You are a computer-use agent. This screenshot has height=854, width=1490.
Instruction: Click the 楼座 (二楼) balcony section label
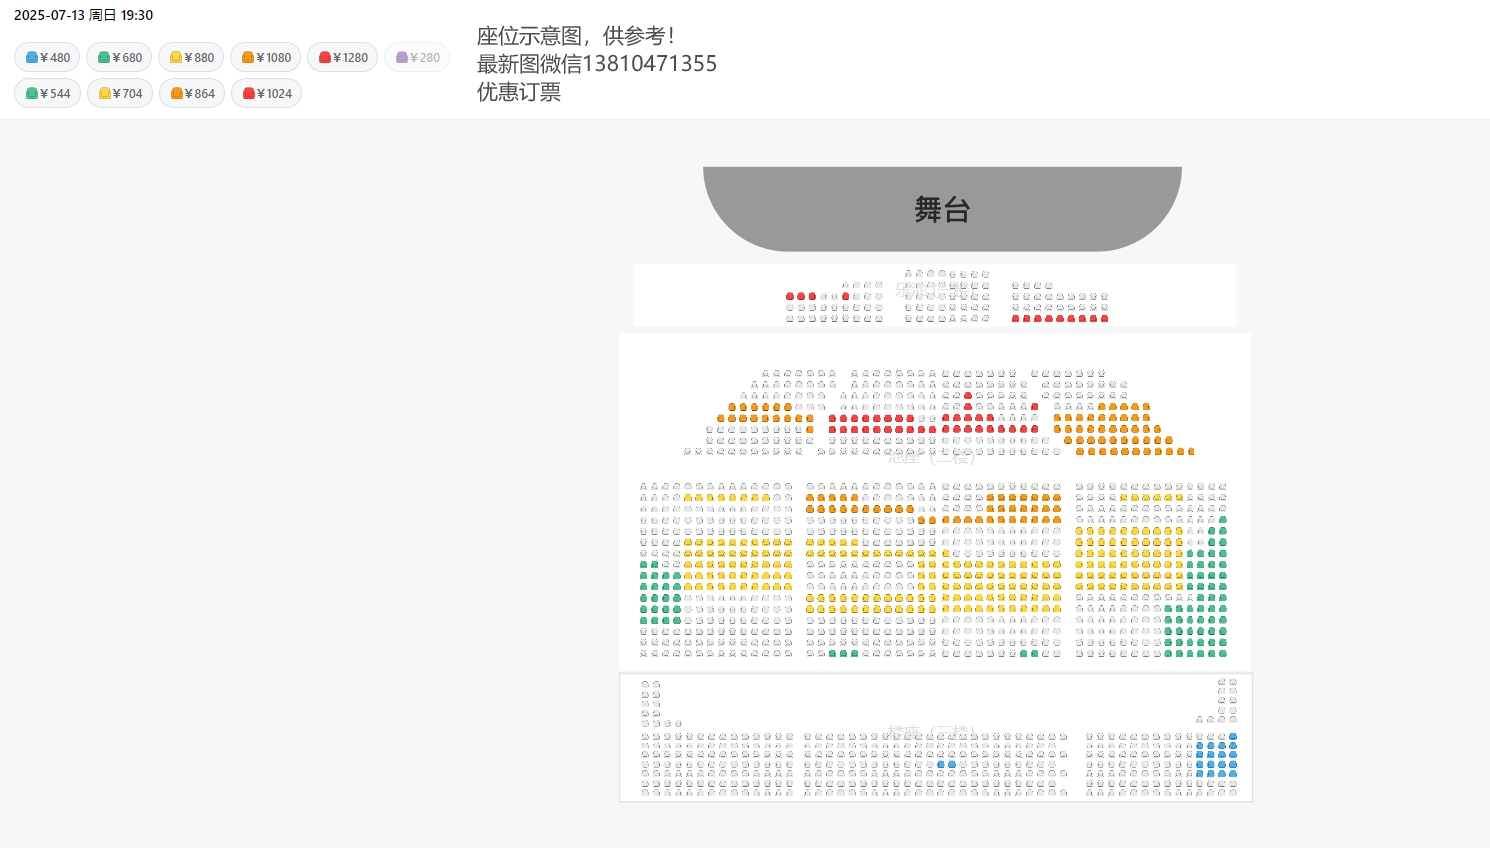[x=931, y=733]
